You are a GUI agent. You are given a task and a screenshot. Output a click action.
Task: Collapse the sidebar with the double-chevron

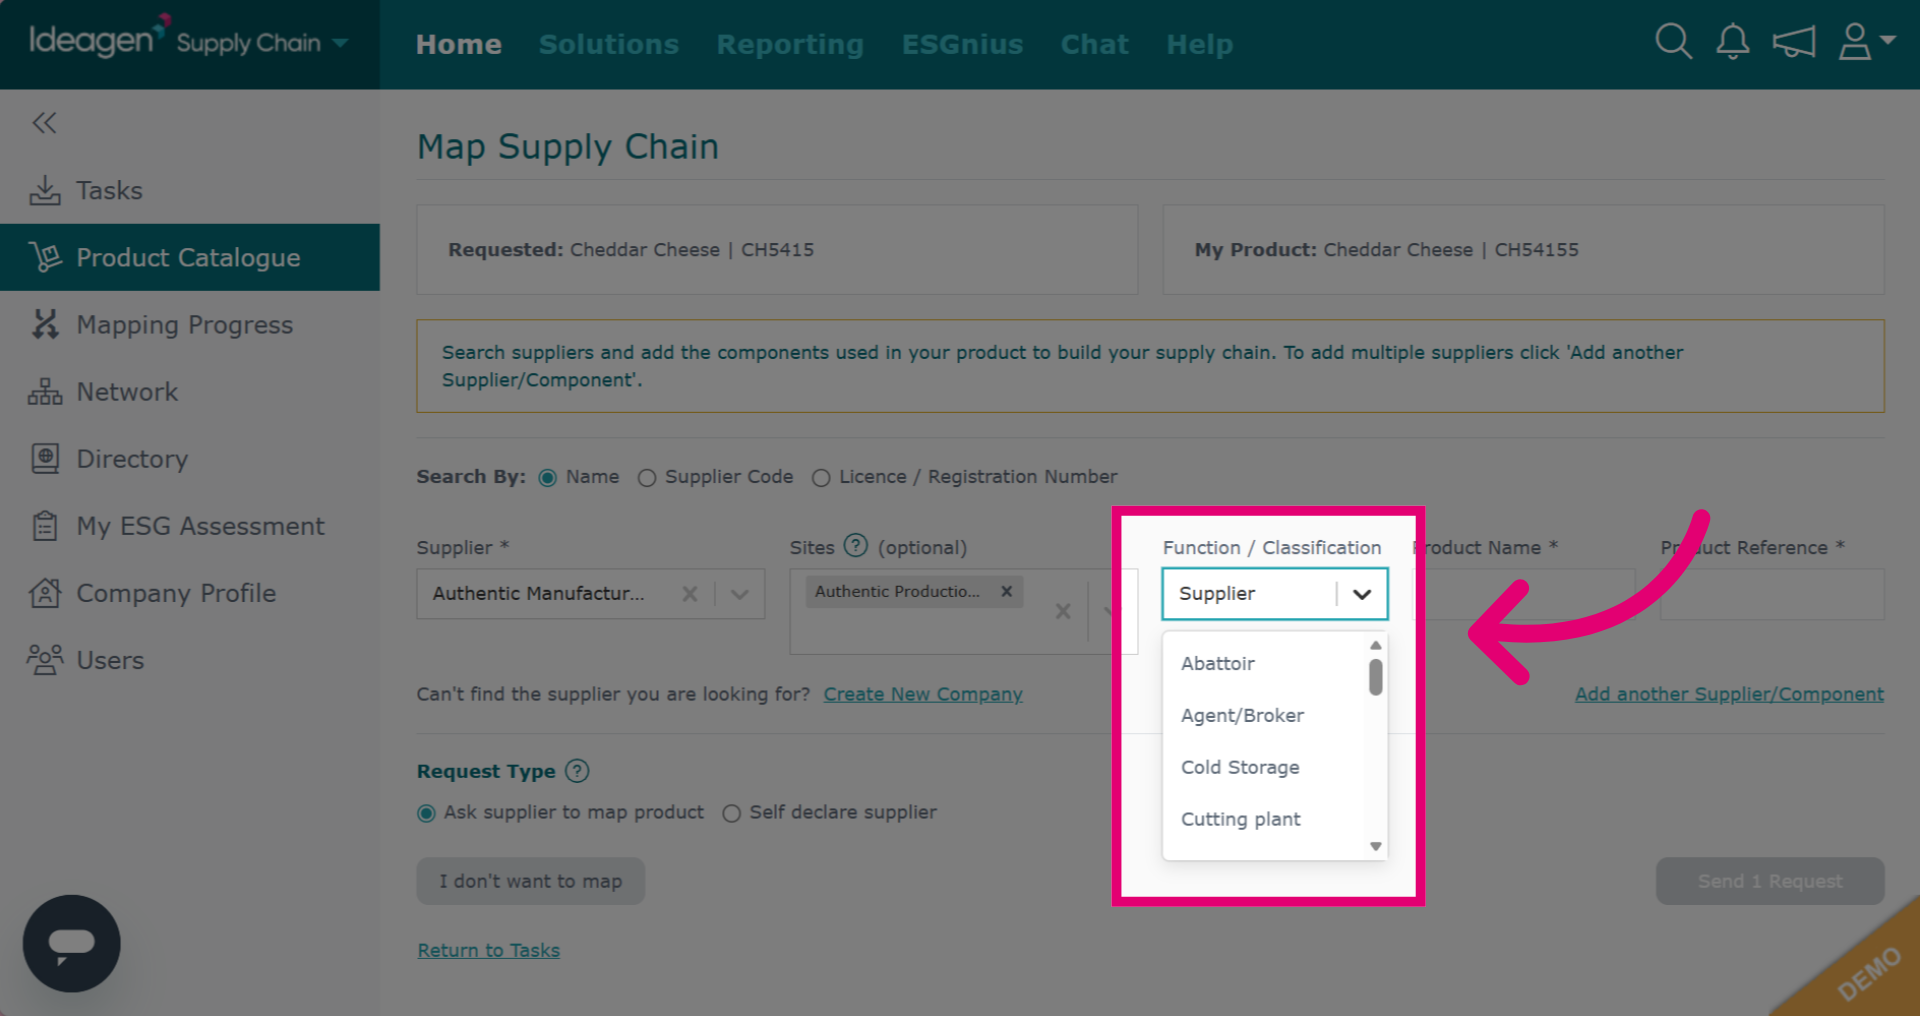(x=44, y=123)
